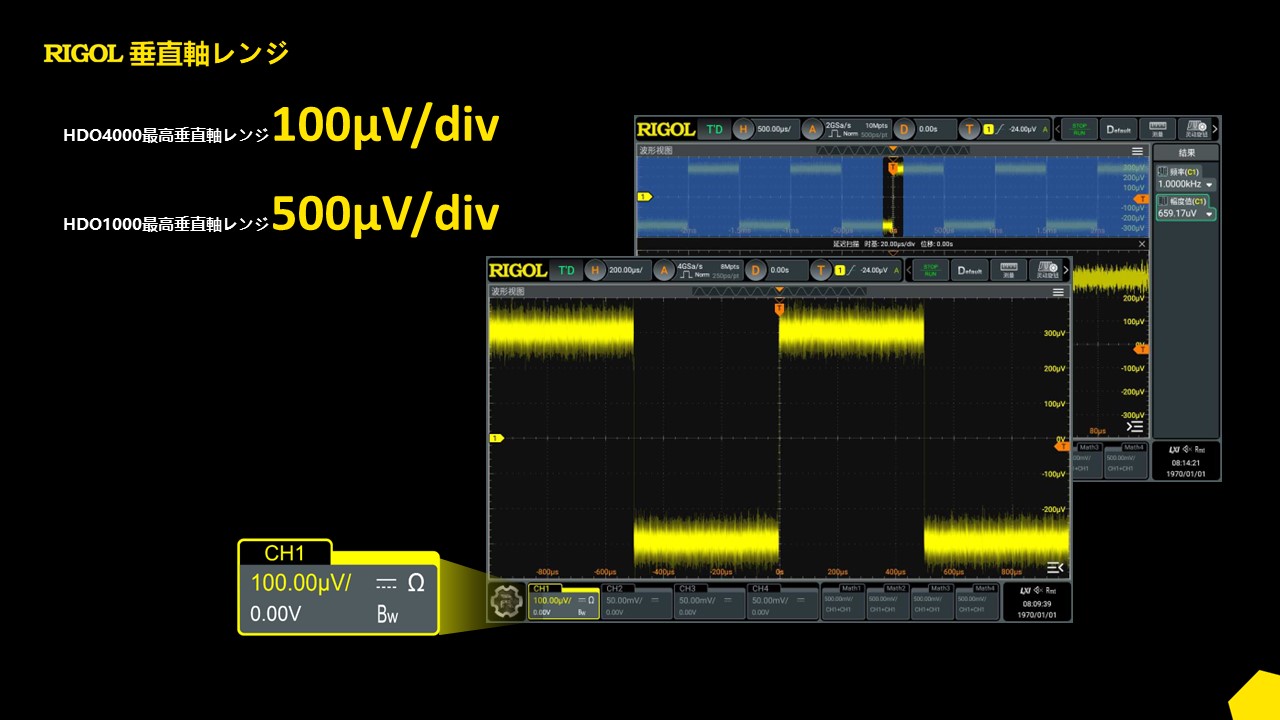Click the Default button on back scope
The height and width of the screenshot is (720, 1280).
(x=1119, y=129)
